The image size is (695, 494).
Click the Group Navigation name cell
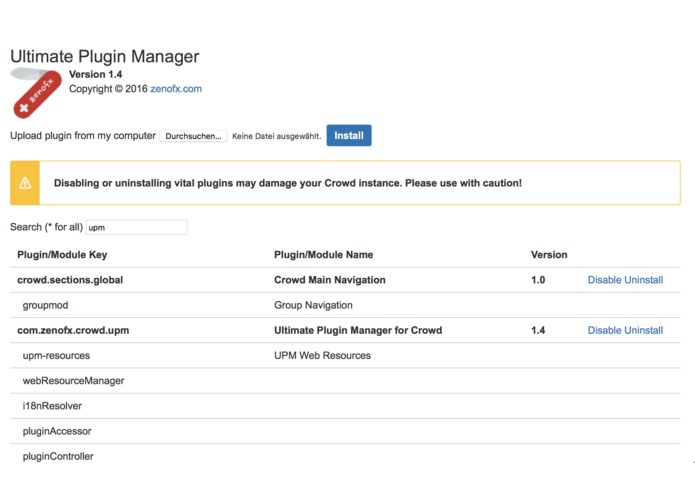(313, 305)
